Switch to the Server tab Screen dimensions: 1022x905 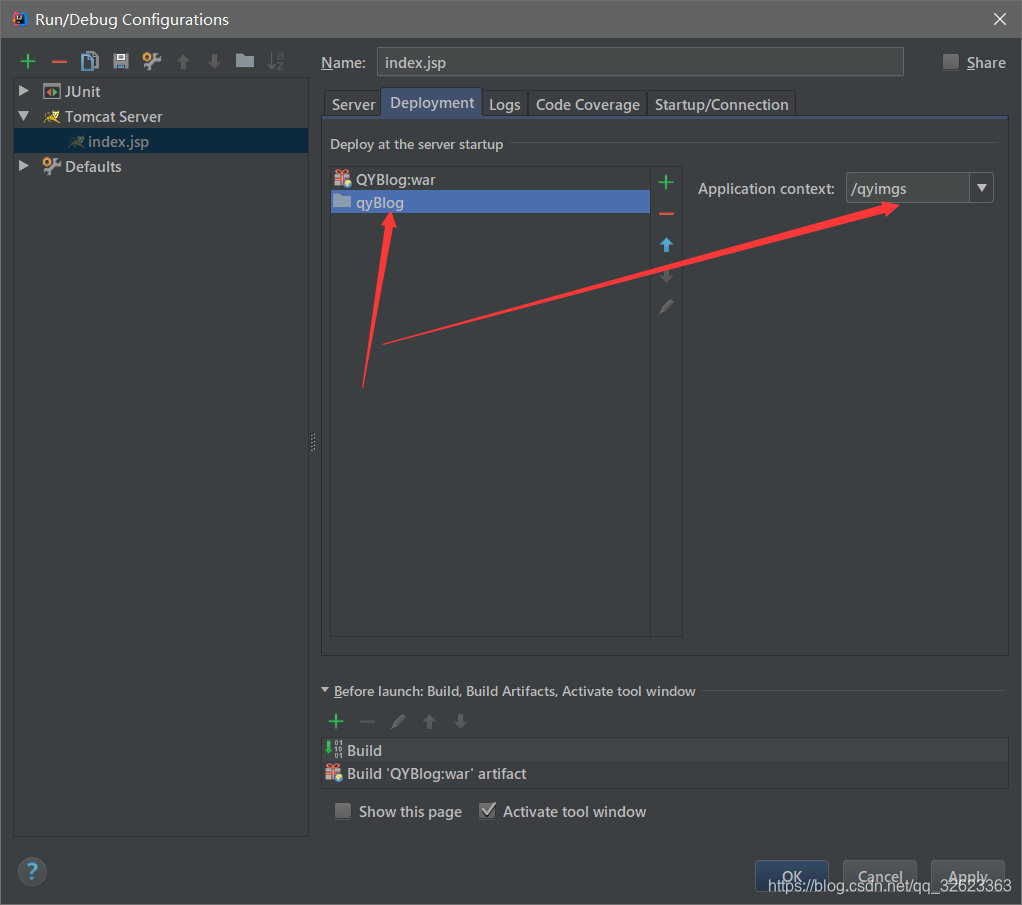(x=353, y=104)
